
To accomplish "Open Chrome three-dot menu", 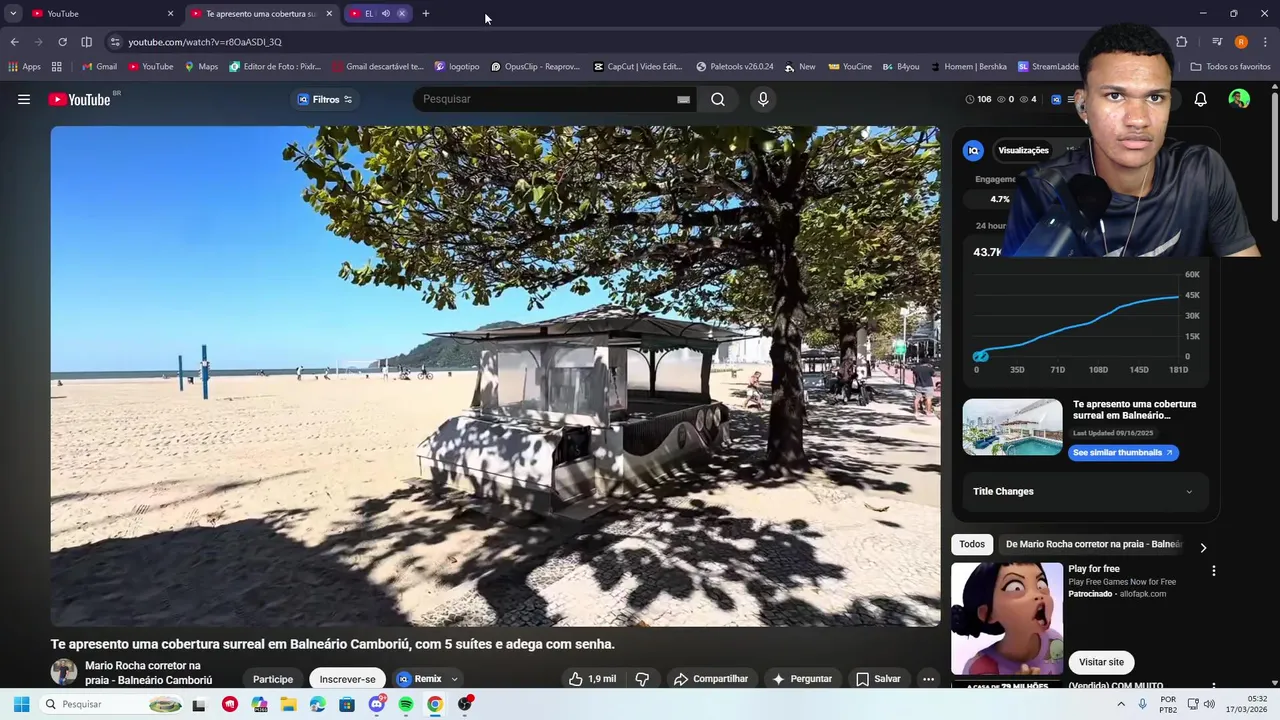I will click(x=1265, y=42).
